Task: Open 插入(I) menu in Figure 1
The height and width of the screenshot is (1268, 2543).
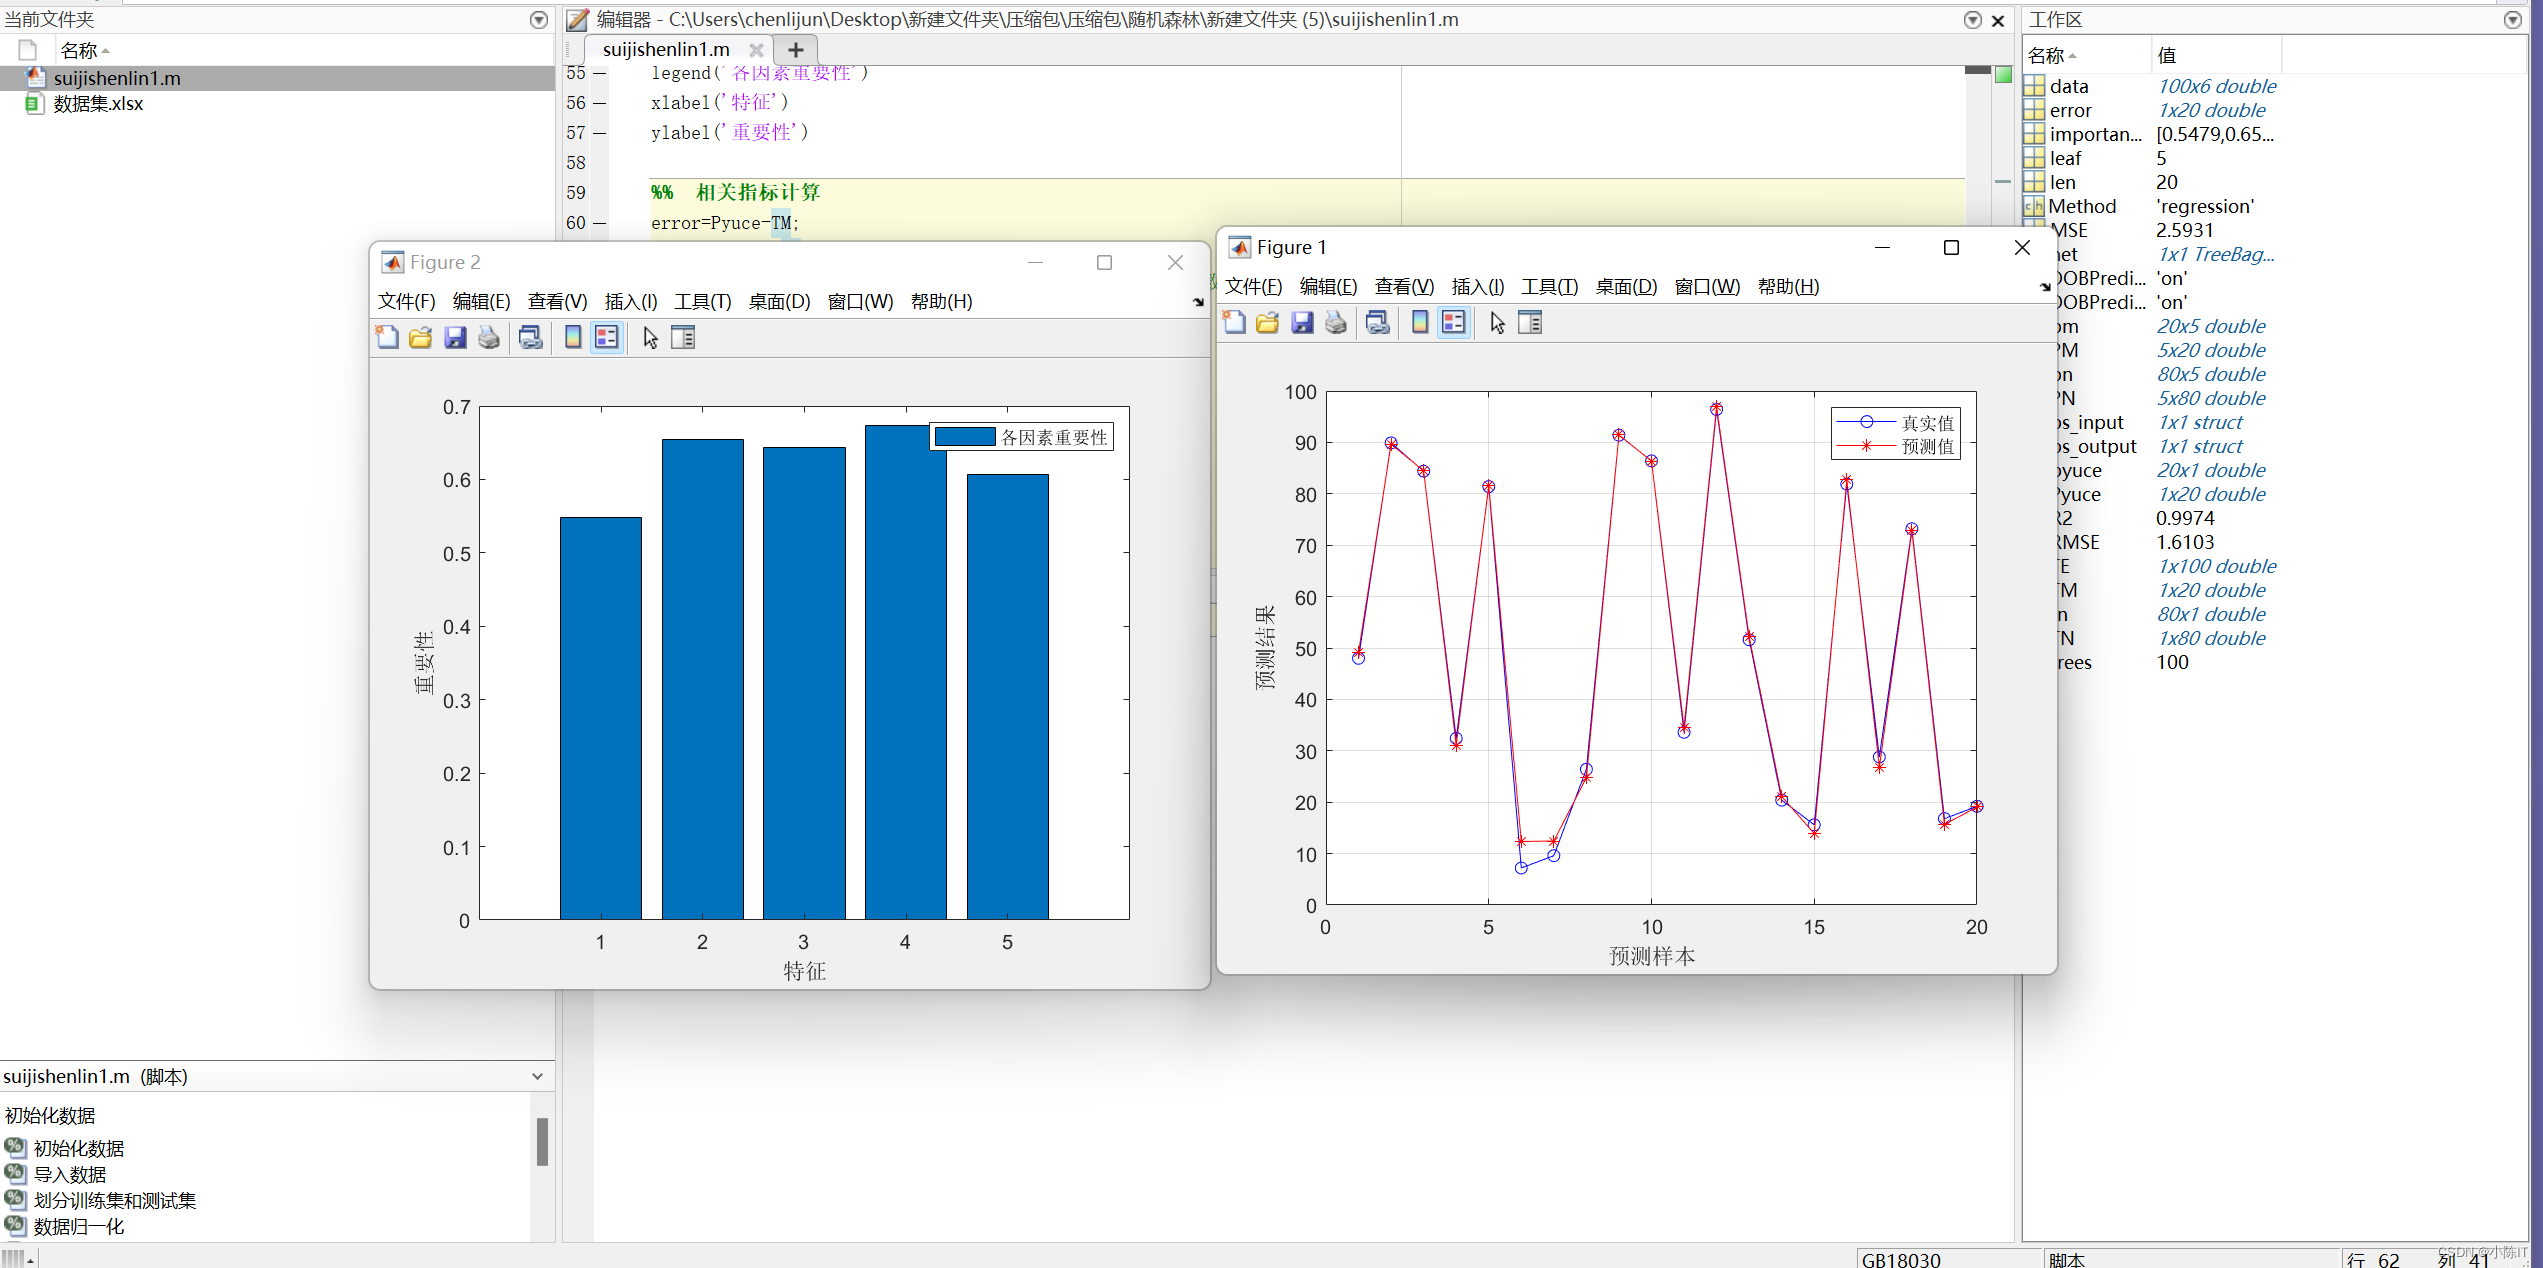Action: pyautogui.click(x=1477, y=287)
